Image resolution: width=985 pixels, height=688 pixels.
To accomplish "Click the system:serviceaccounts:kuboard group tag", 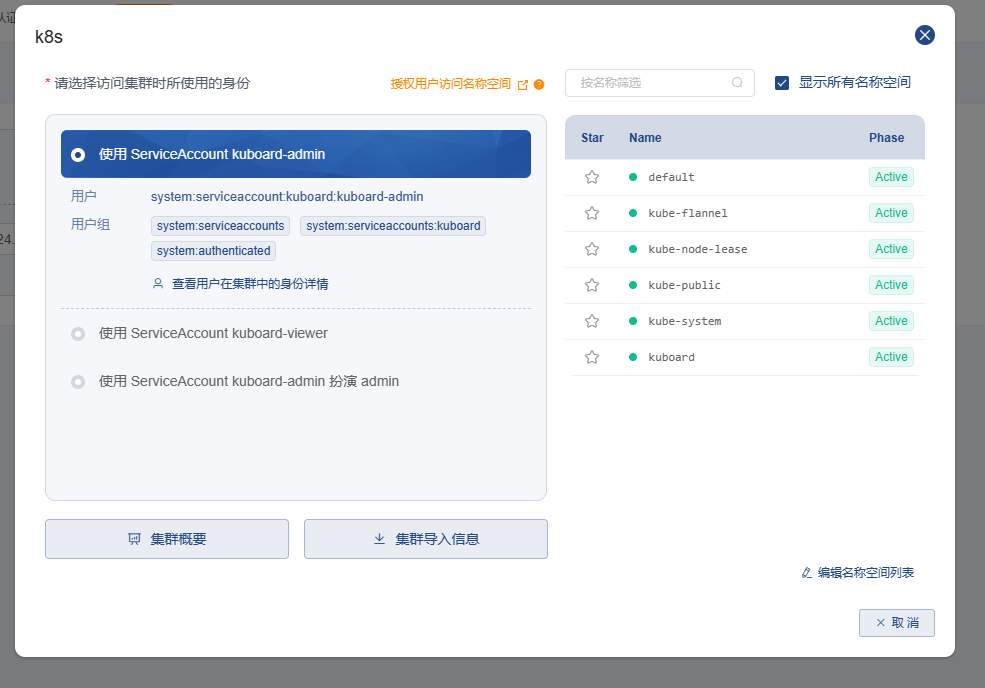I will point(393,226).
